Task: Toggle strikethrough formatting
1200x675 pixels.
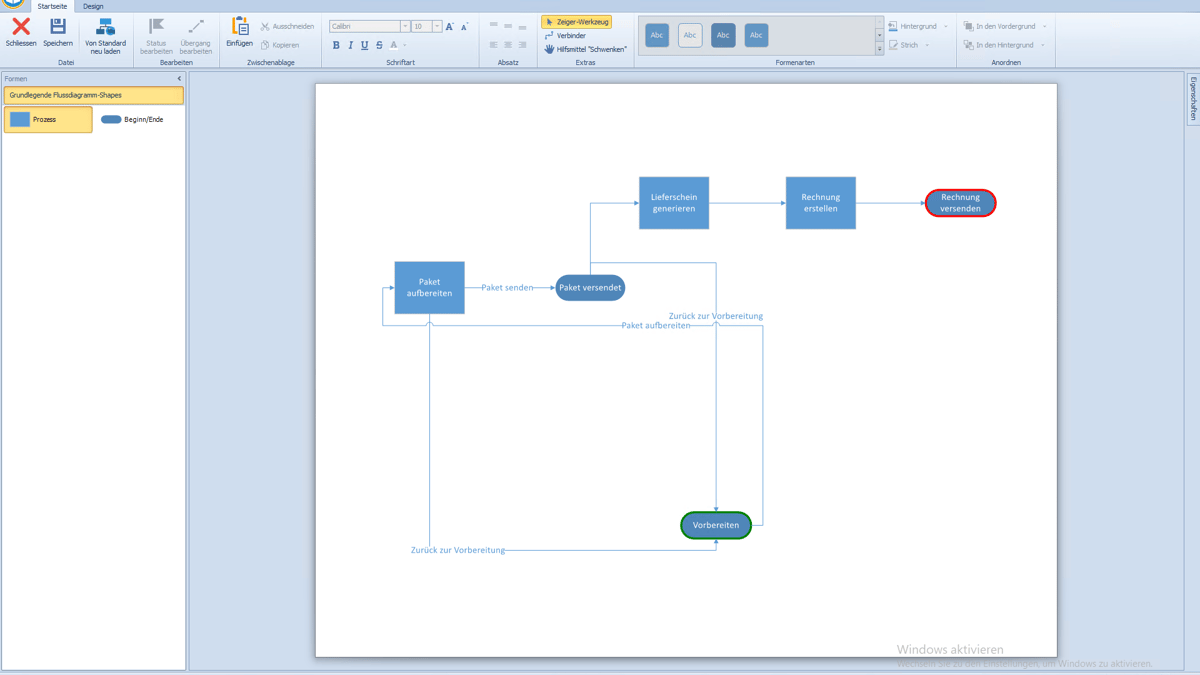Action: (x=379, y=45)
